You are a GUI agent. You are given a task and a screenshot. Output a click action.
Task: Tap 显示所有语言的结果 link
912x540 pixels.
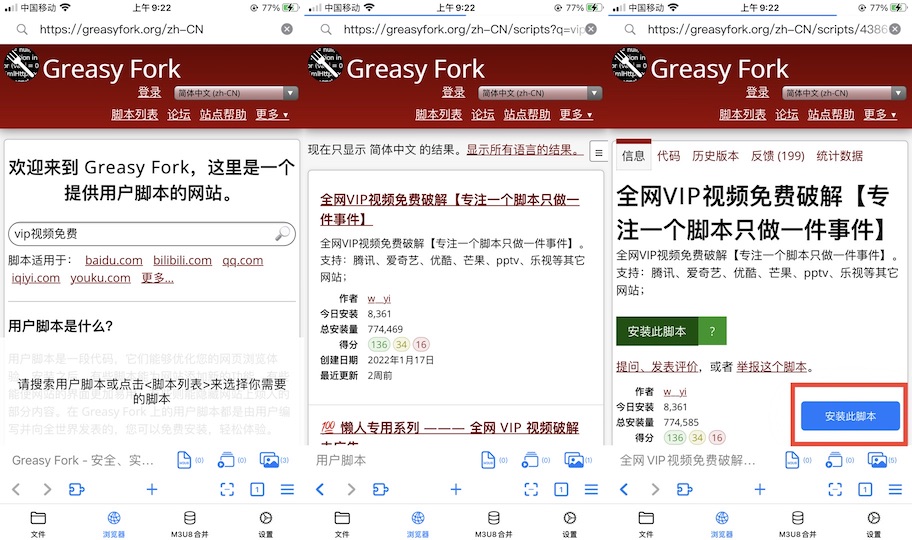[x=523, y=150]
